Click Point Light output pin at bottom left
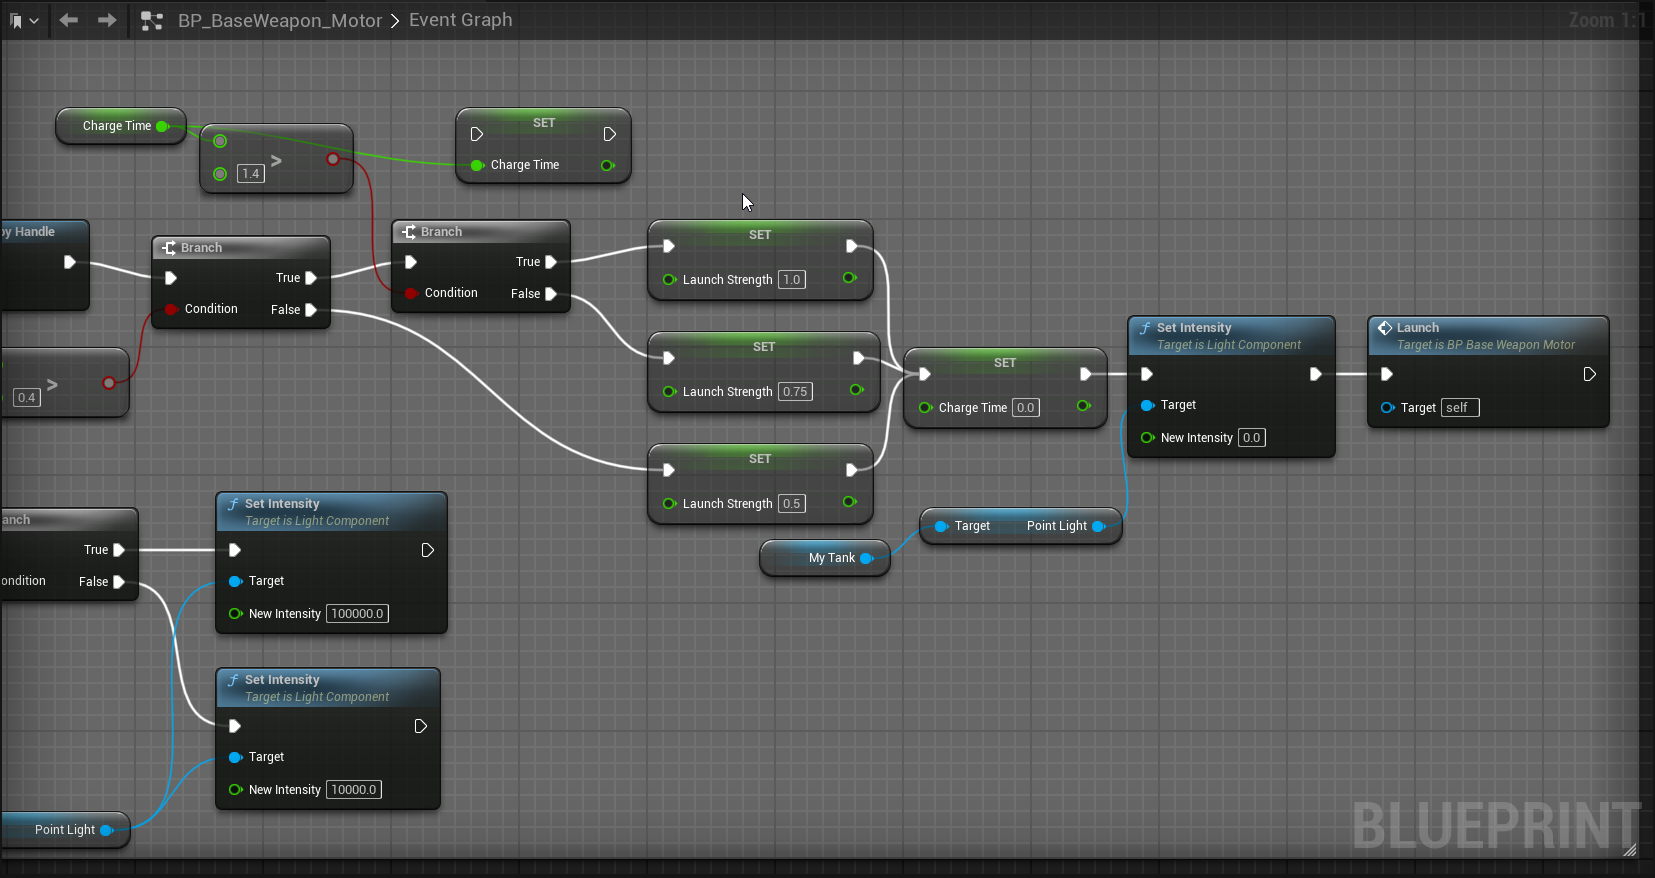The image size is (1655, 878). pos(106,830)
